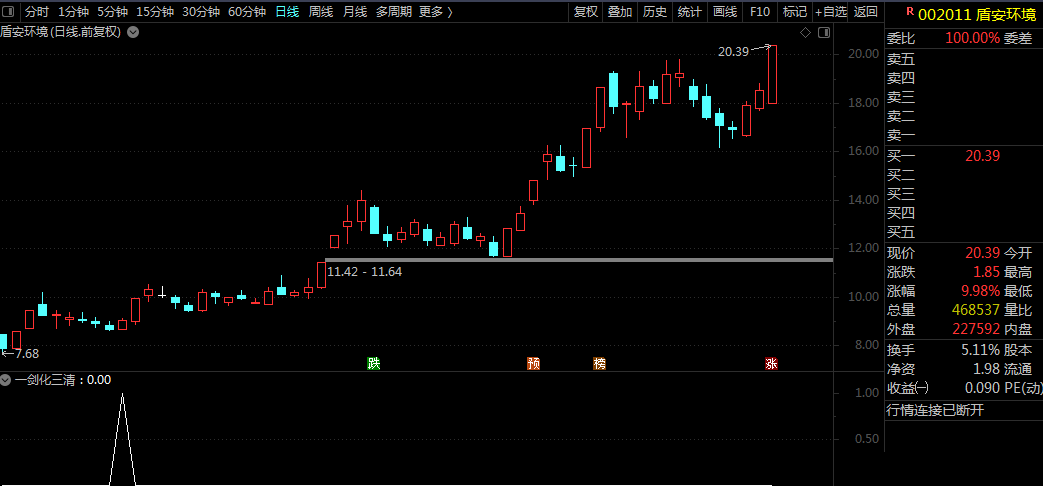Image resolution: width=1043 pixels, height=486 pixels.
Task: Click the 叠加 overlay button
Action: pyautogui.click(x=620, y=11)
